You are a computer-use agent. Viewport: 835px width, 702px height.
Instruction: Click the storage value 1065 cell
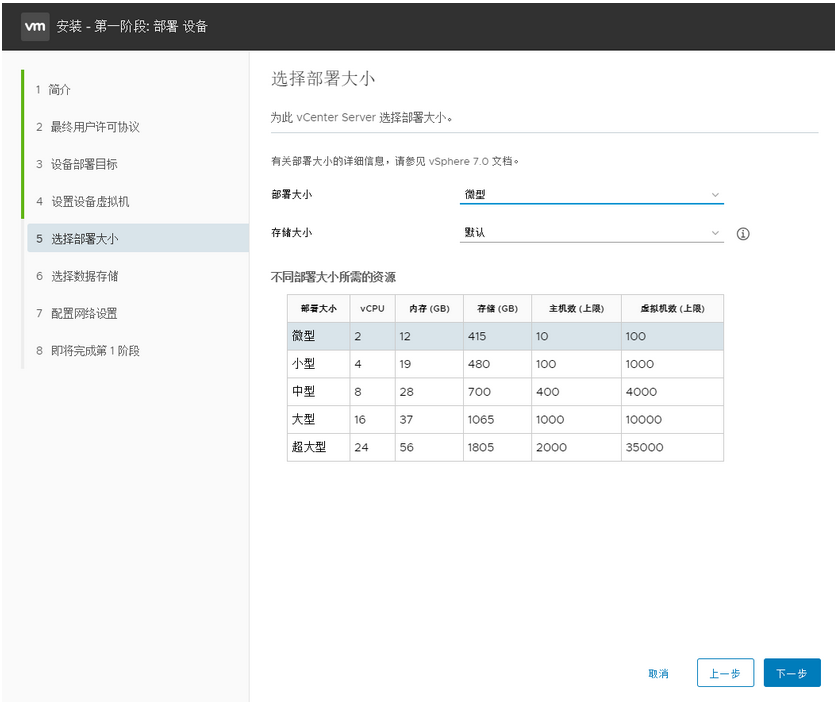497,419
